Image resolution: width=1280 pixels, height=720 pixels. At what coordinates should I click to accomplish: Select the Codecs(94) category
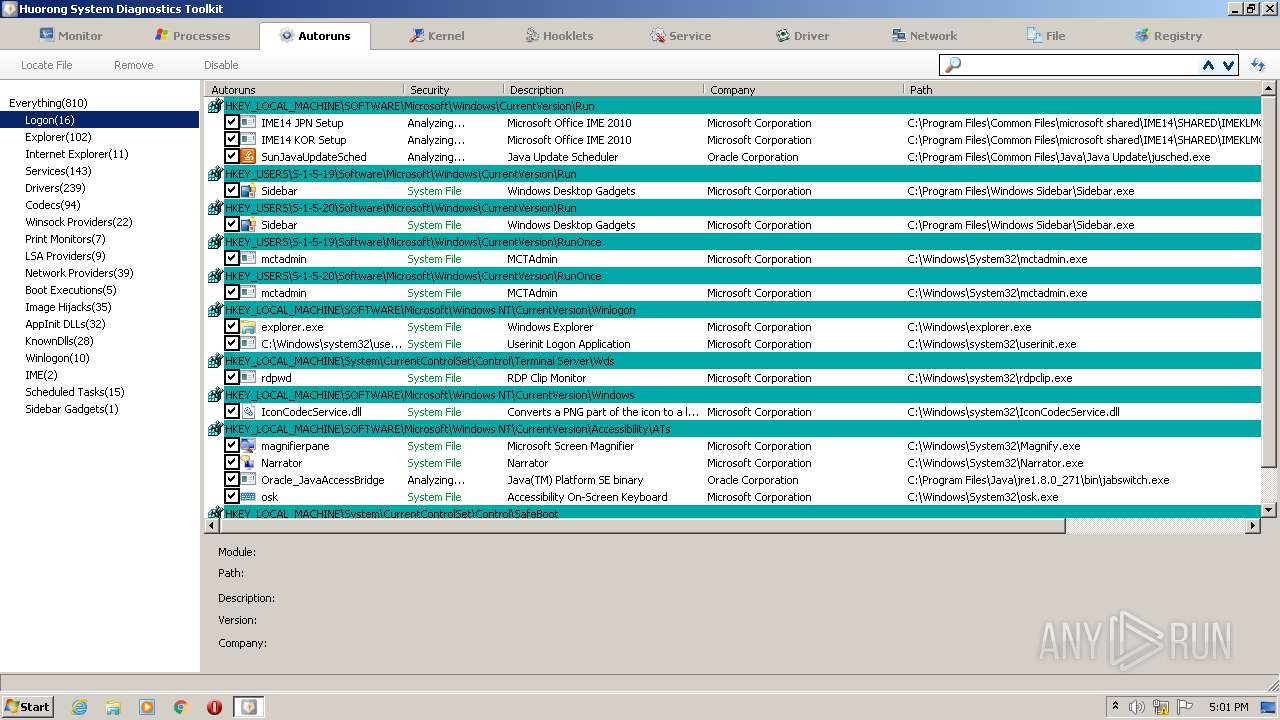(53, 205)
